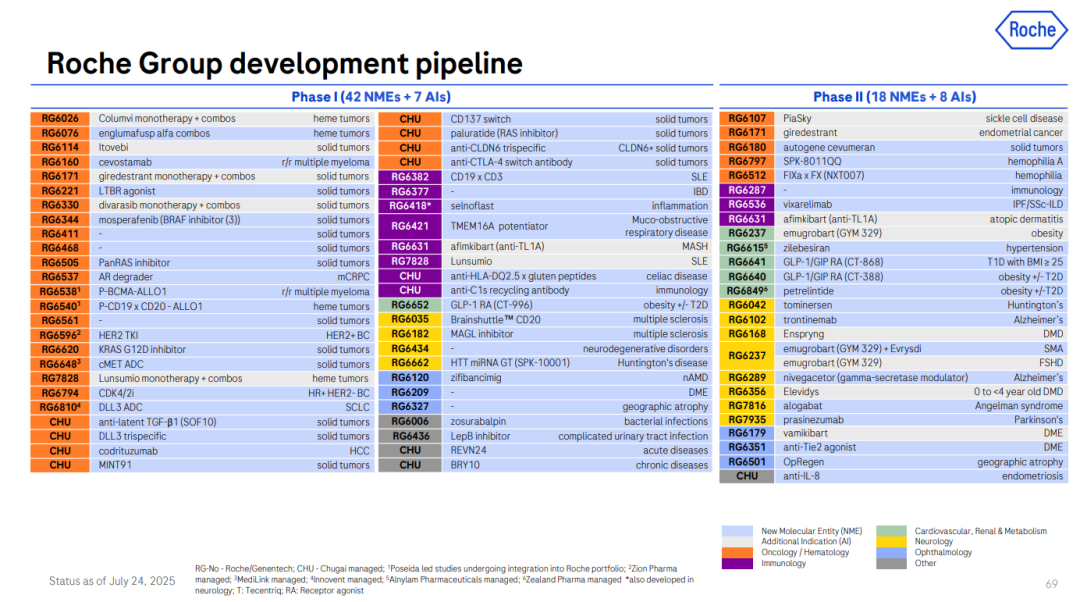Select TMEM16A potentiator entry

[x=499, y=227]
